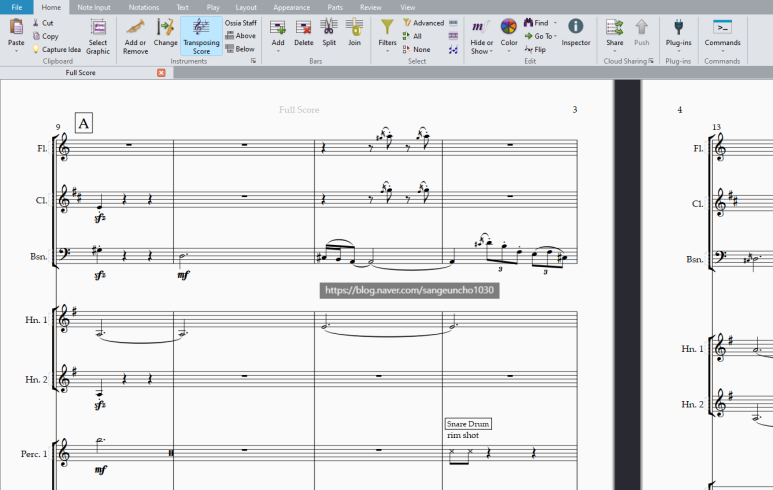
Task: Switch to the Layout tab
Action: (246, 7)
